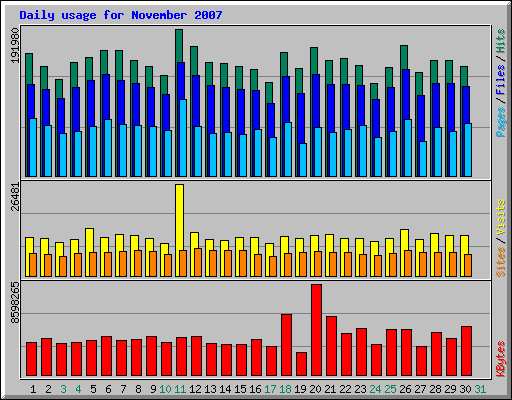Click green weekend day label 24
The image size is (512, 400).
tap(375, 389)
